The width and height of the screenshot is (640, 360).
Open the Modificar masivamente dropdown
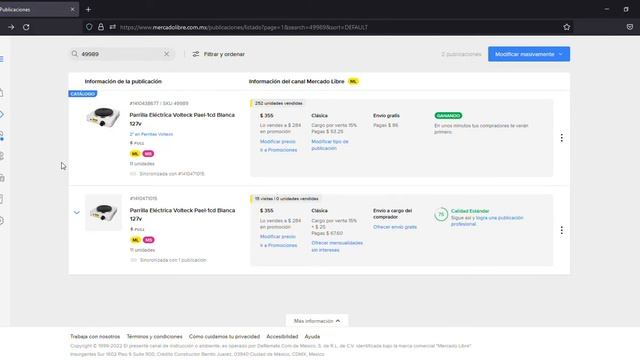point(529,54)
